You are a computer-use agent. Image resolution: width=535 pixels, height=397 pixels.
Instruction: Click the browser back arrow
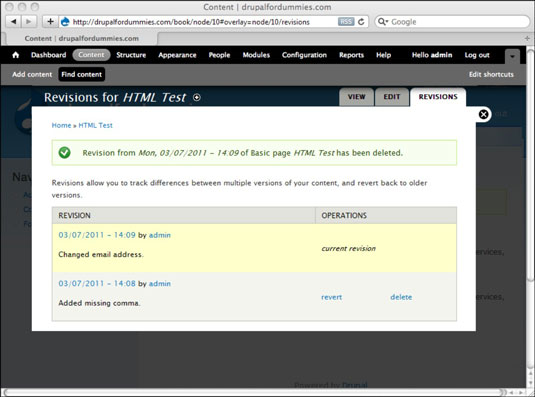coord(14,22)
